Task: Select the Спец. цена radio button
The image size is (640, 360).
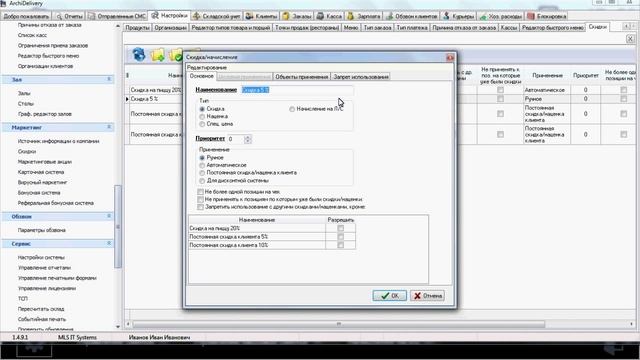Action: (x=202, y=124)
